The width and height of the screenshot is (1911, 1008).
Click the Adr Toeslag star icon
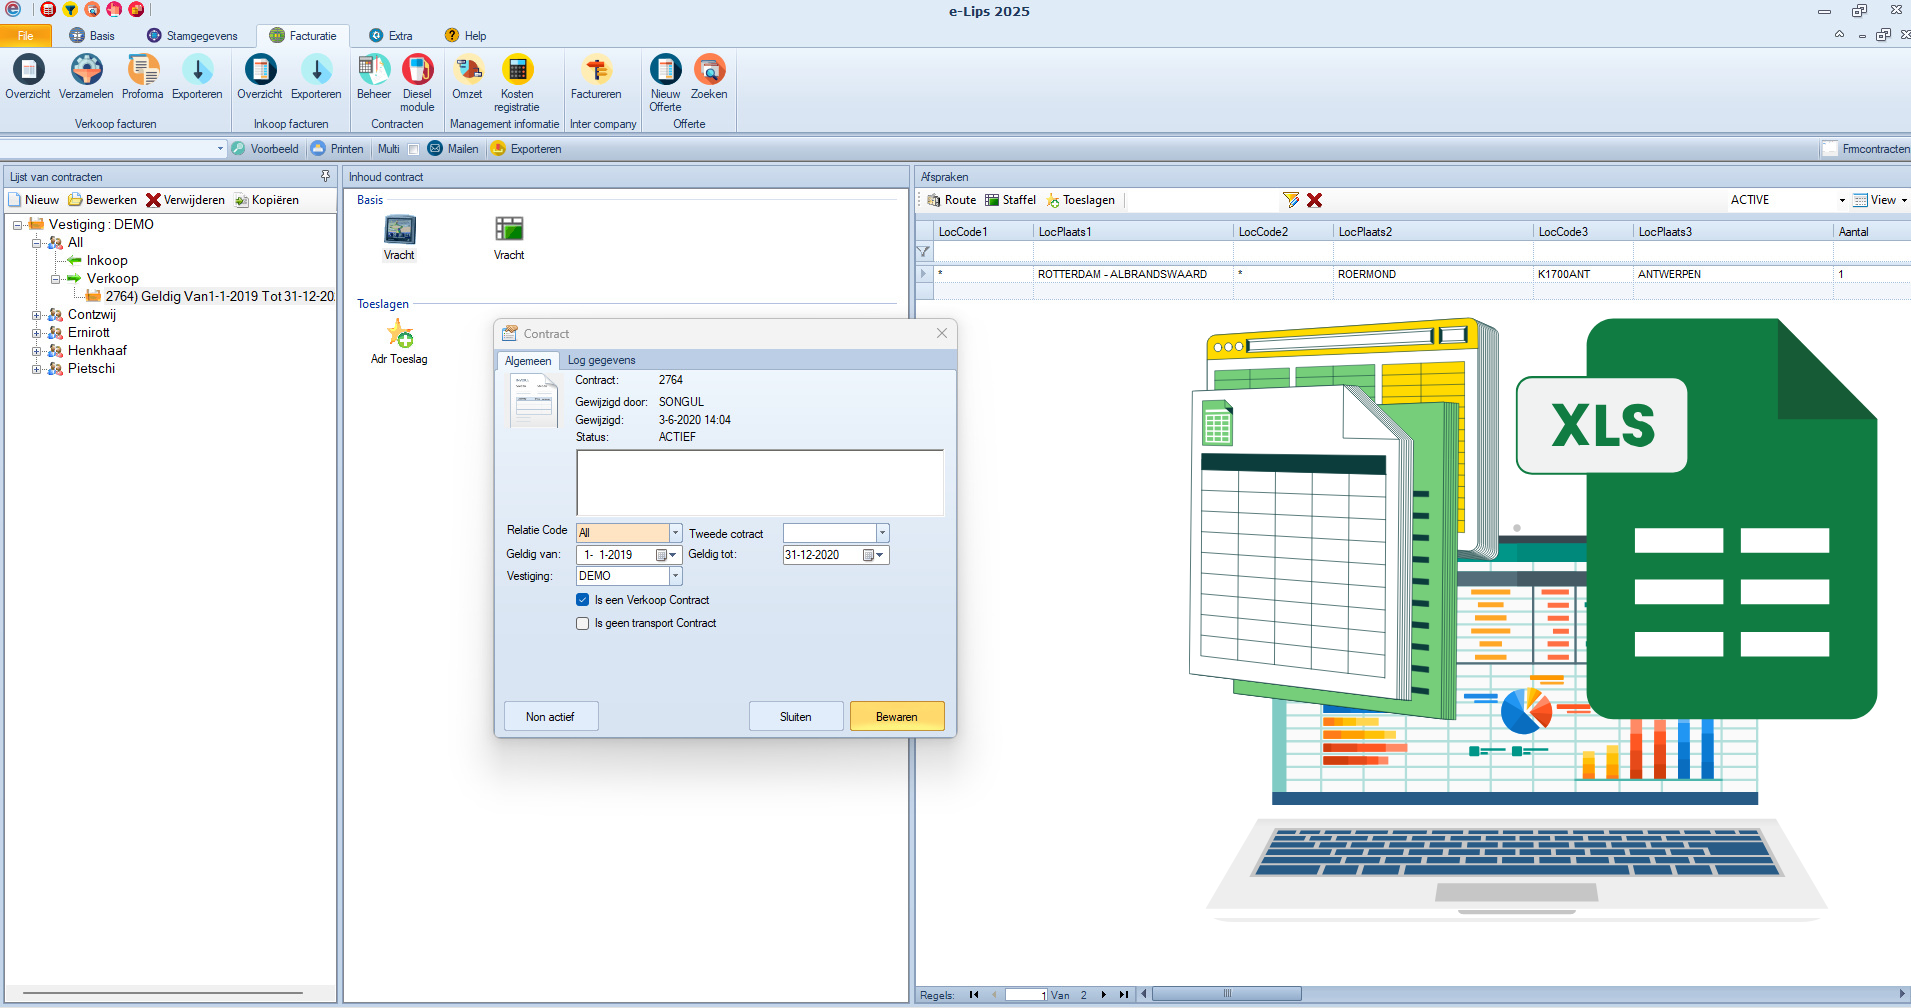(x=400, y=333)
